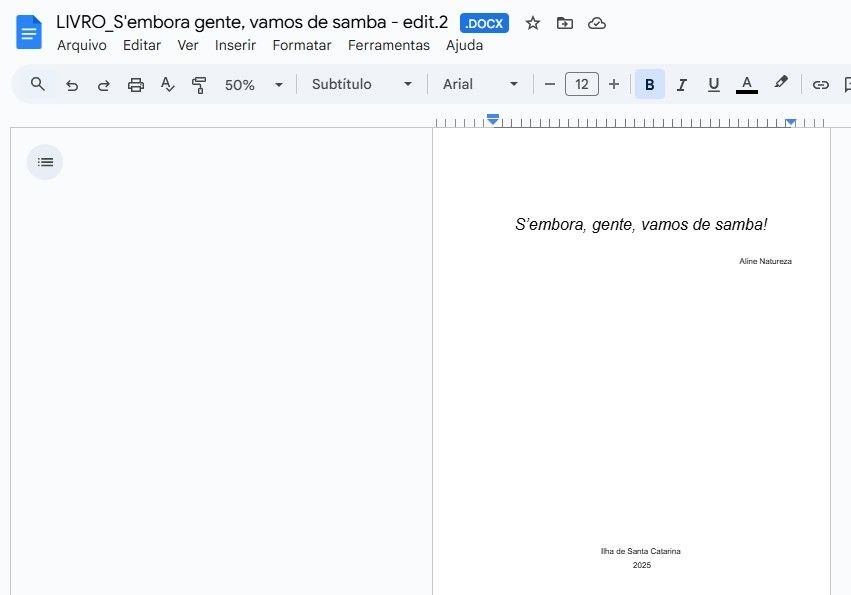Viewport: 851px width, 595px height.
Task: Toggle underline formatting
Action: [x=714, y=85]
